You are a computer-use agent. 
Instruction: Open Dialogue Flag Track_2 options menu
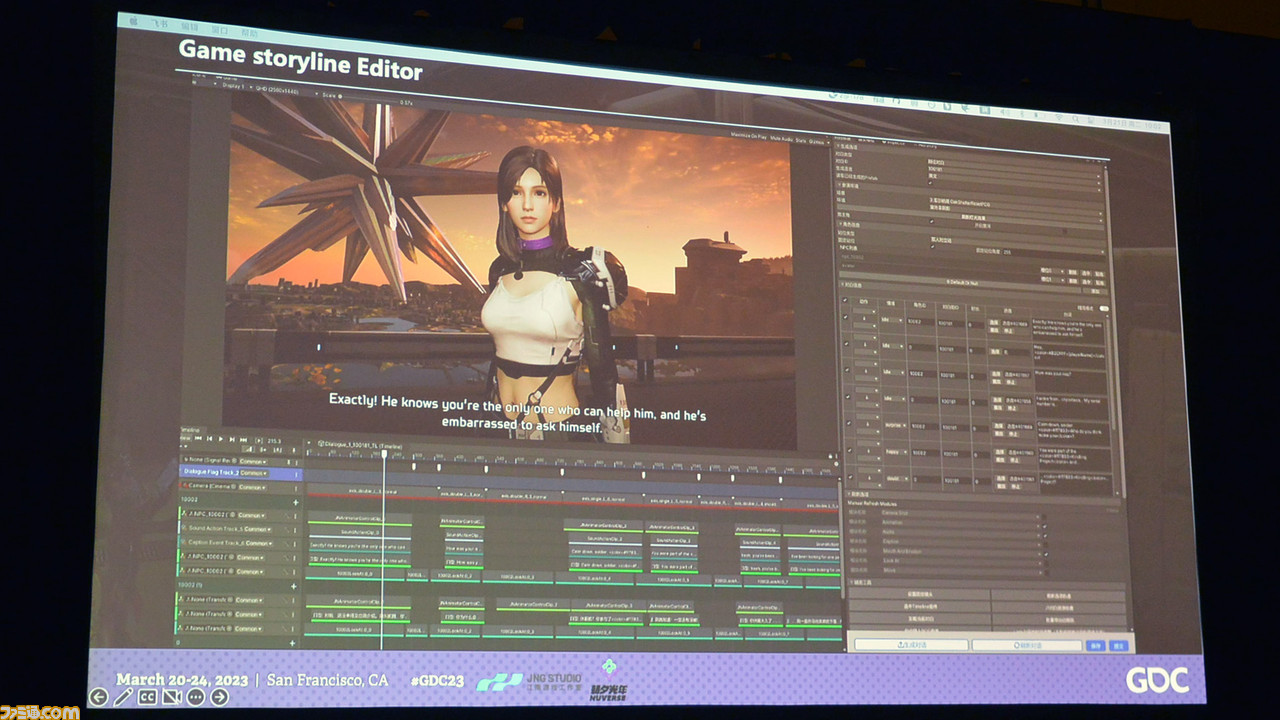pyautogui.click(x=296, y=474)
